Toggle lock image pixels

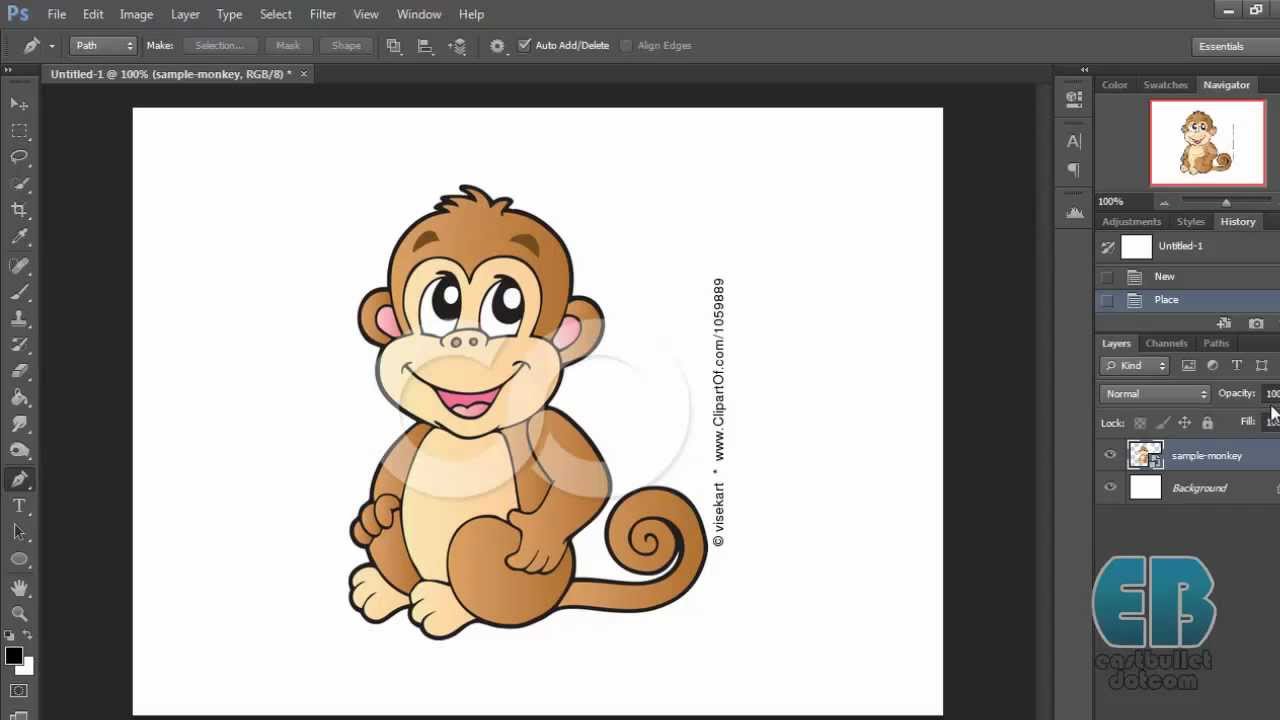click(1162, 423)
